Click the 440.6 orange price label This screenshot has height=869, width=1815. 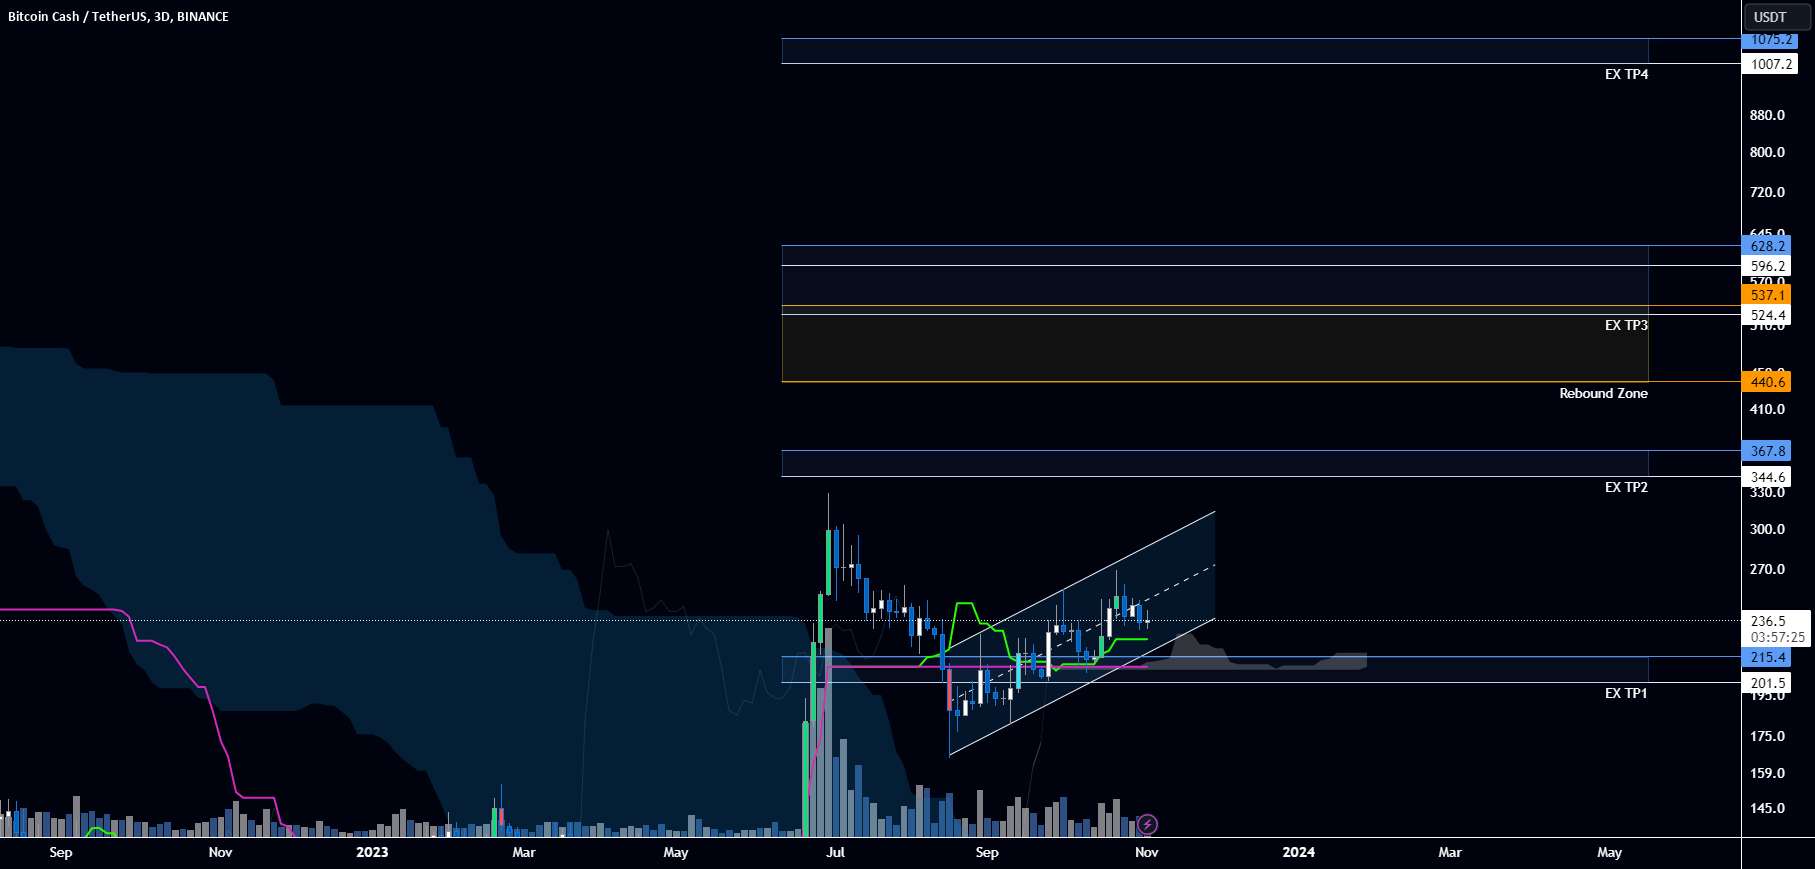coord(1767,382)
